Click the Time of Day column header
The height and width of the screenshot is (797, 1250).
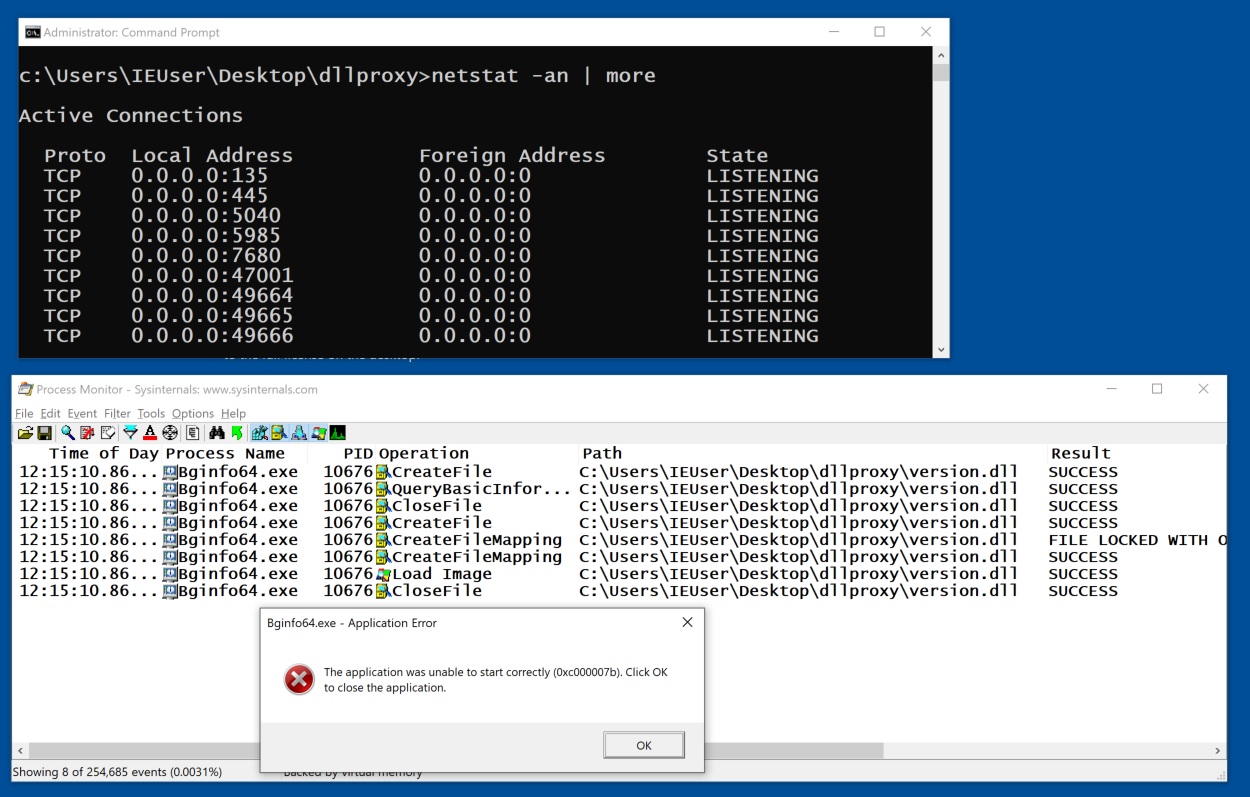pos(104,453)
